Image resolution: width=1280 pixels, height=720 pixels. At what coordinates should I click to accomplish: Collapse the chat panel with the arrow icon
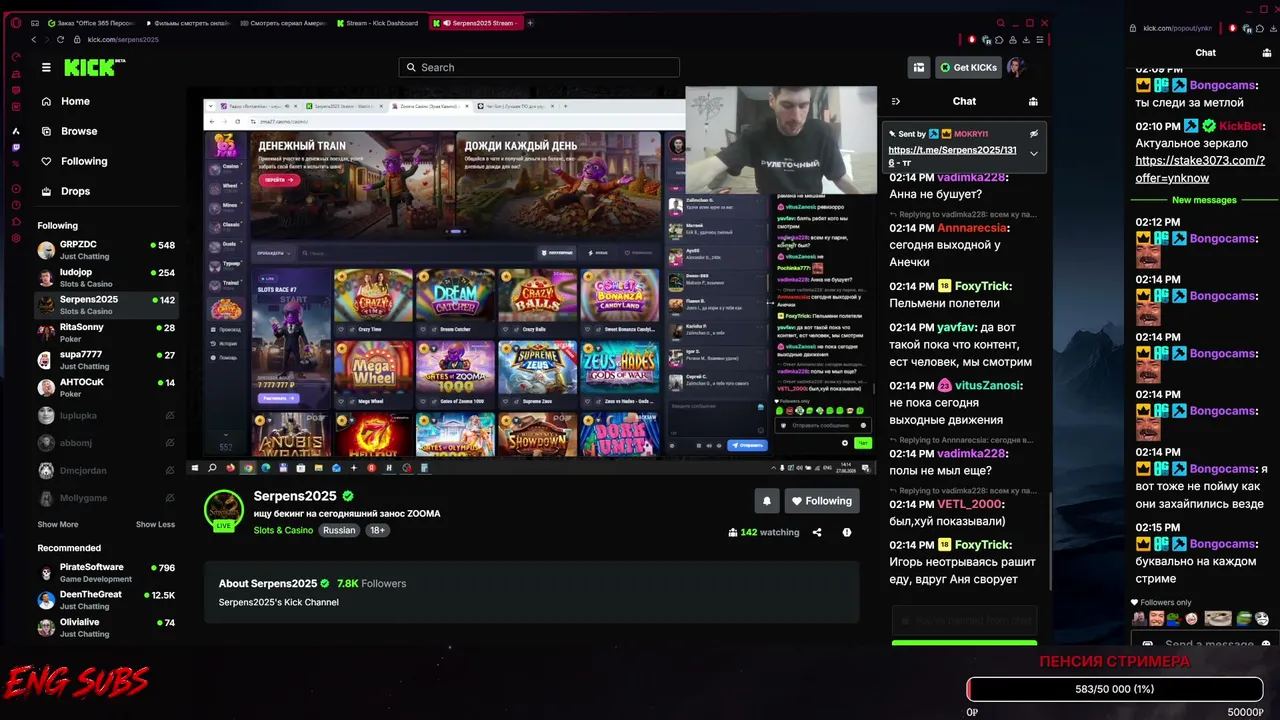click(896, 101)
